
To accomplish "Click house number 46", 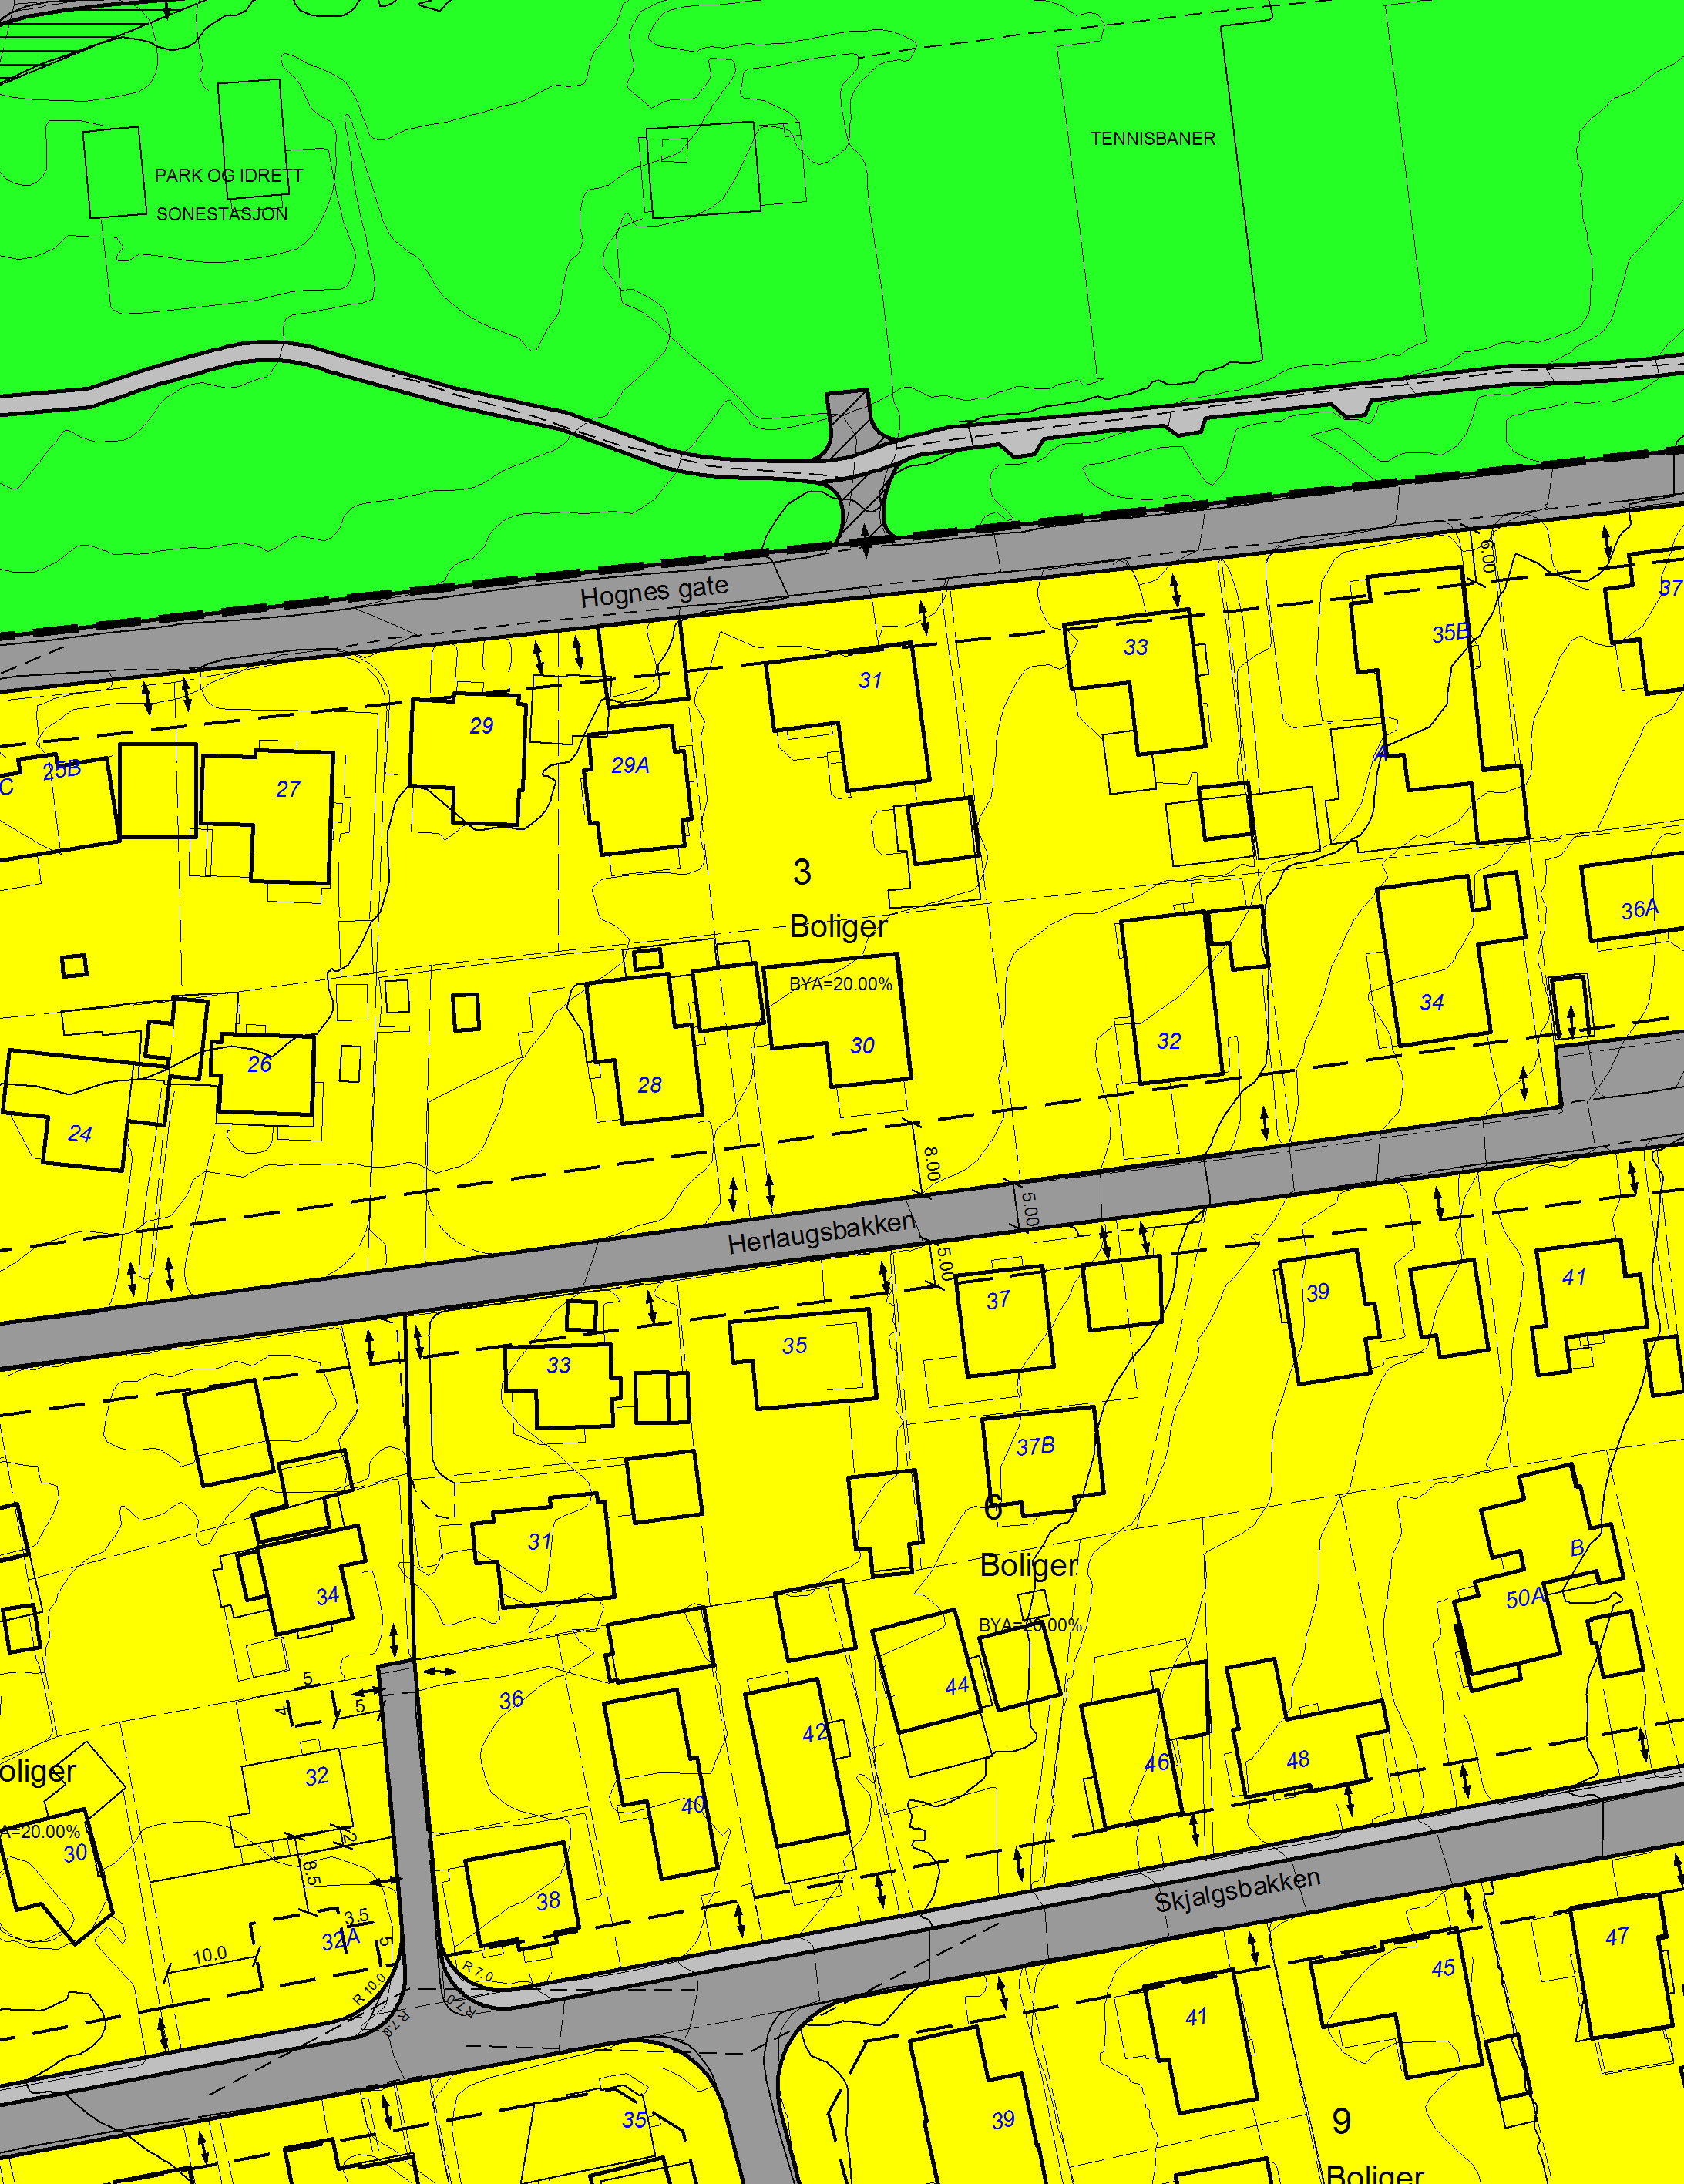I will tap(1157, 1763).
